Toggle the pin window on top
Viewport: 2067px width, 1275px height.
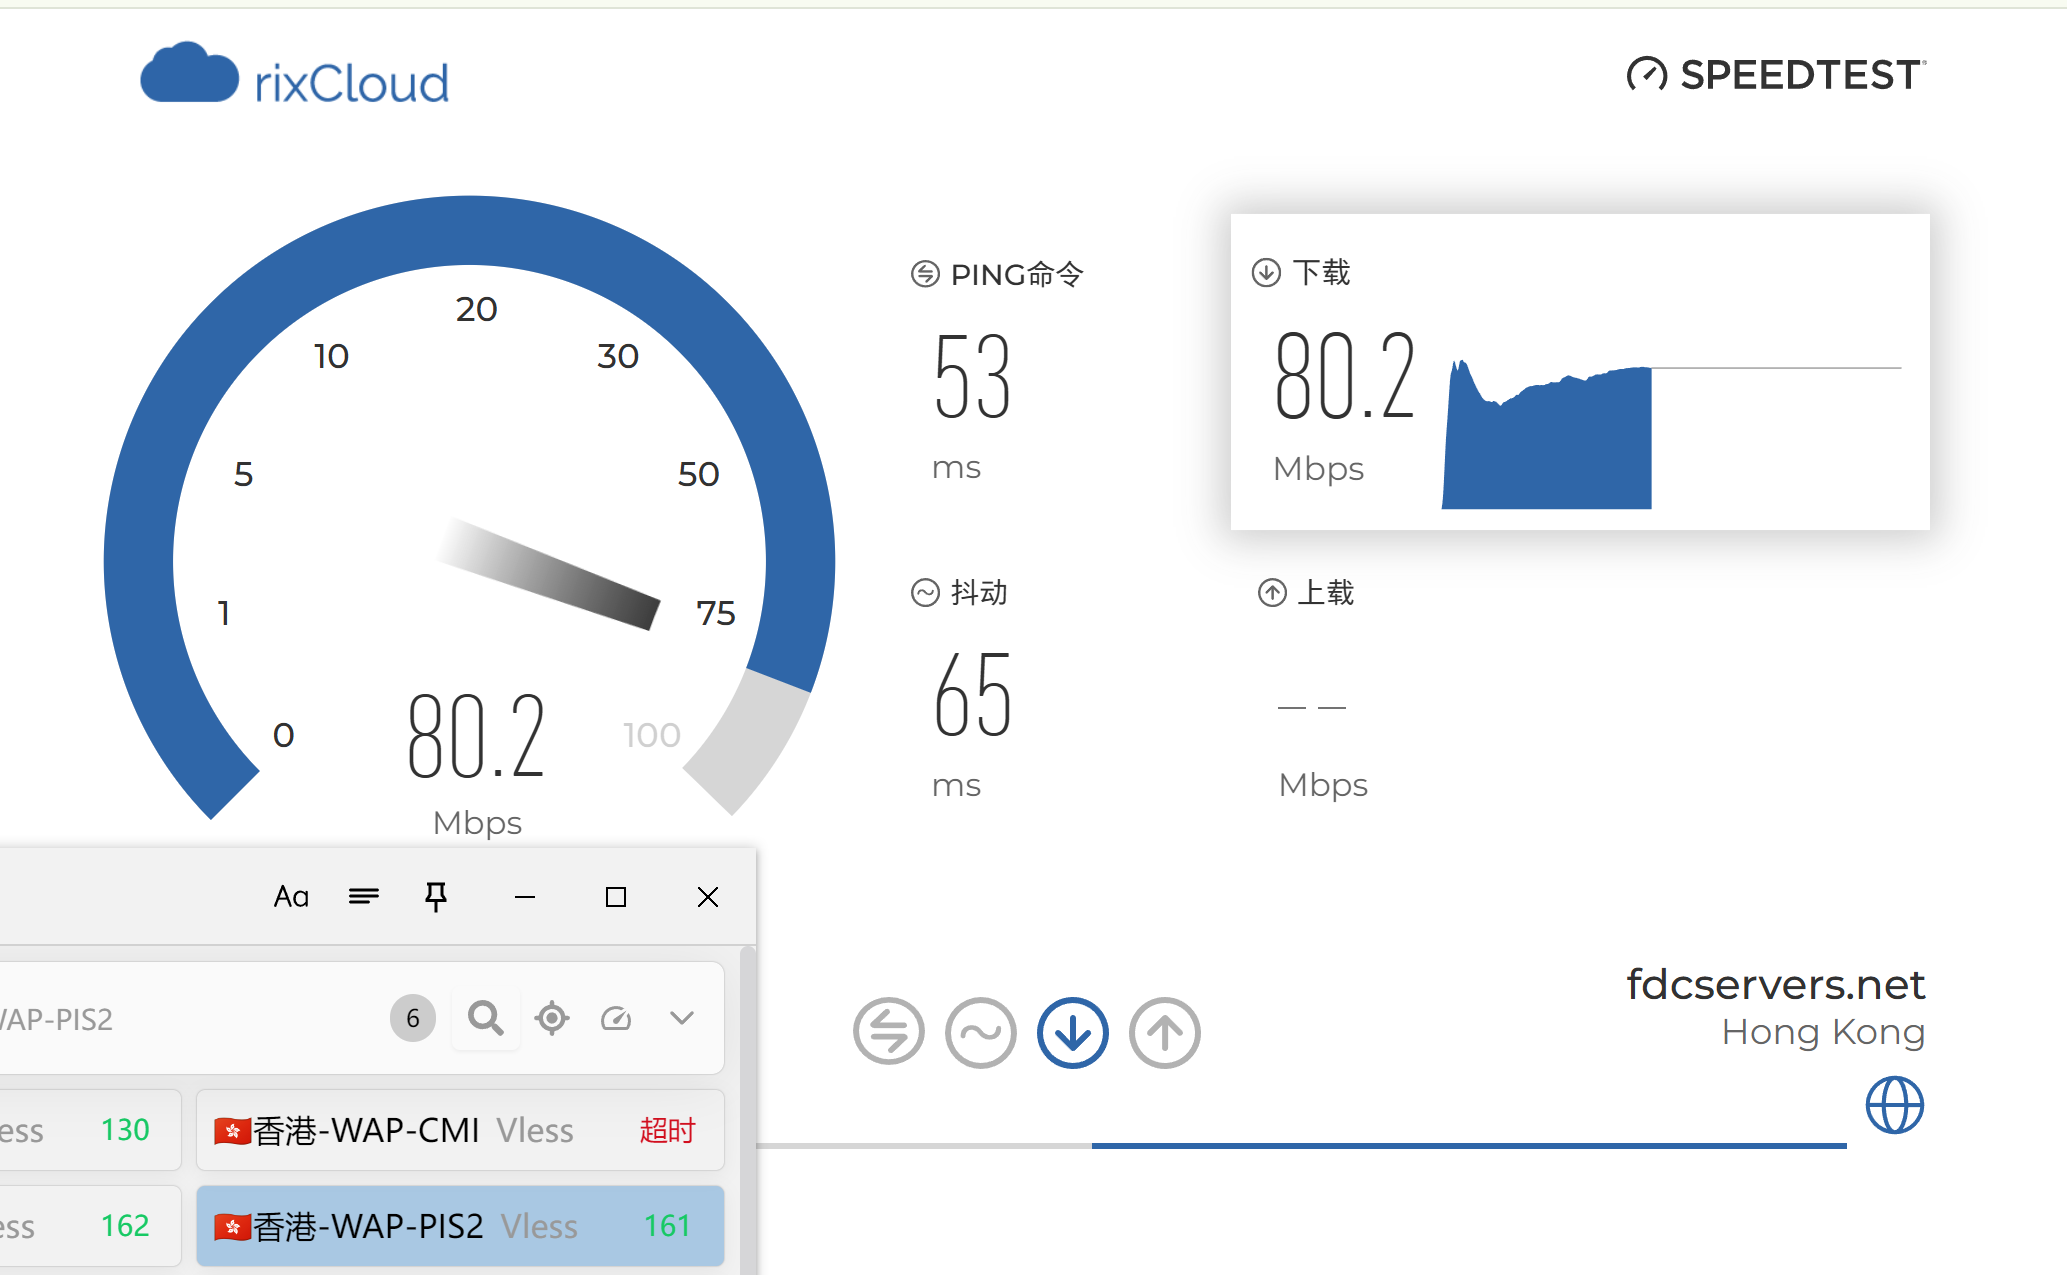click(x=436, y=896)
